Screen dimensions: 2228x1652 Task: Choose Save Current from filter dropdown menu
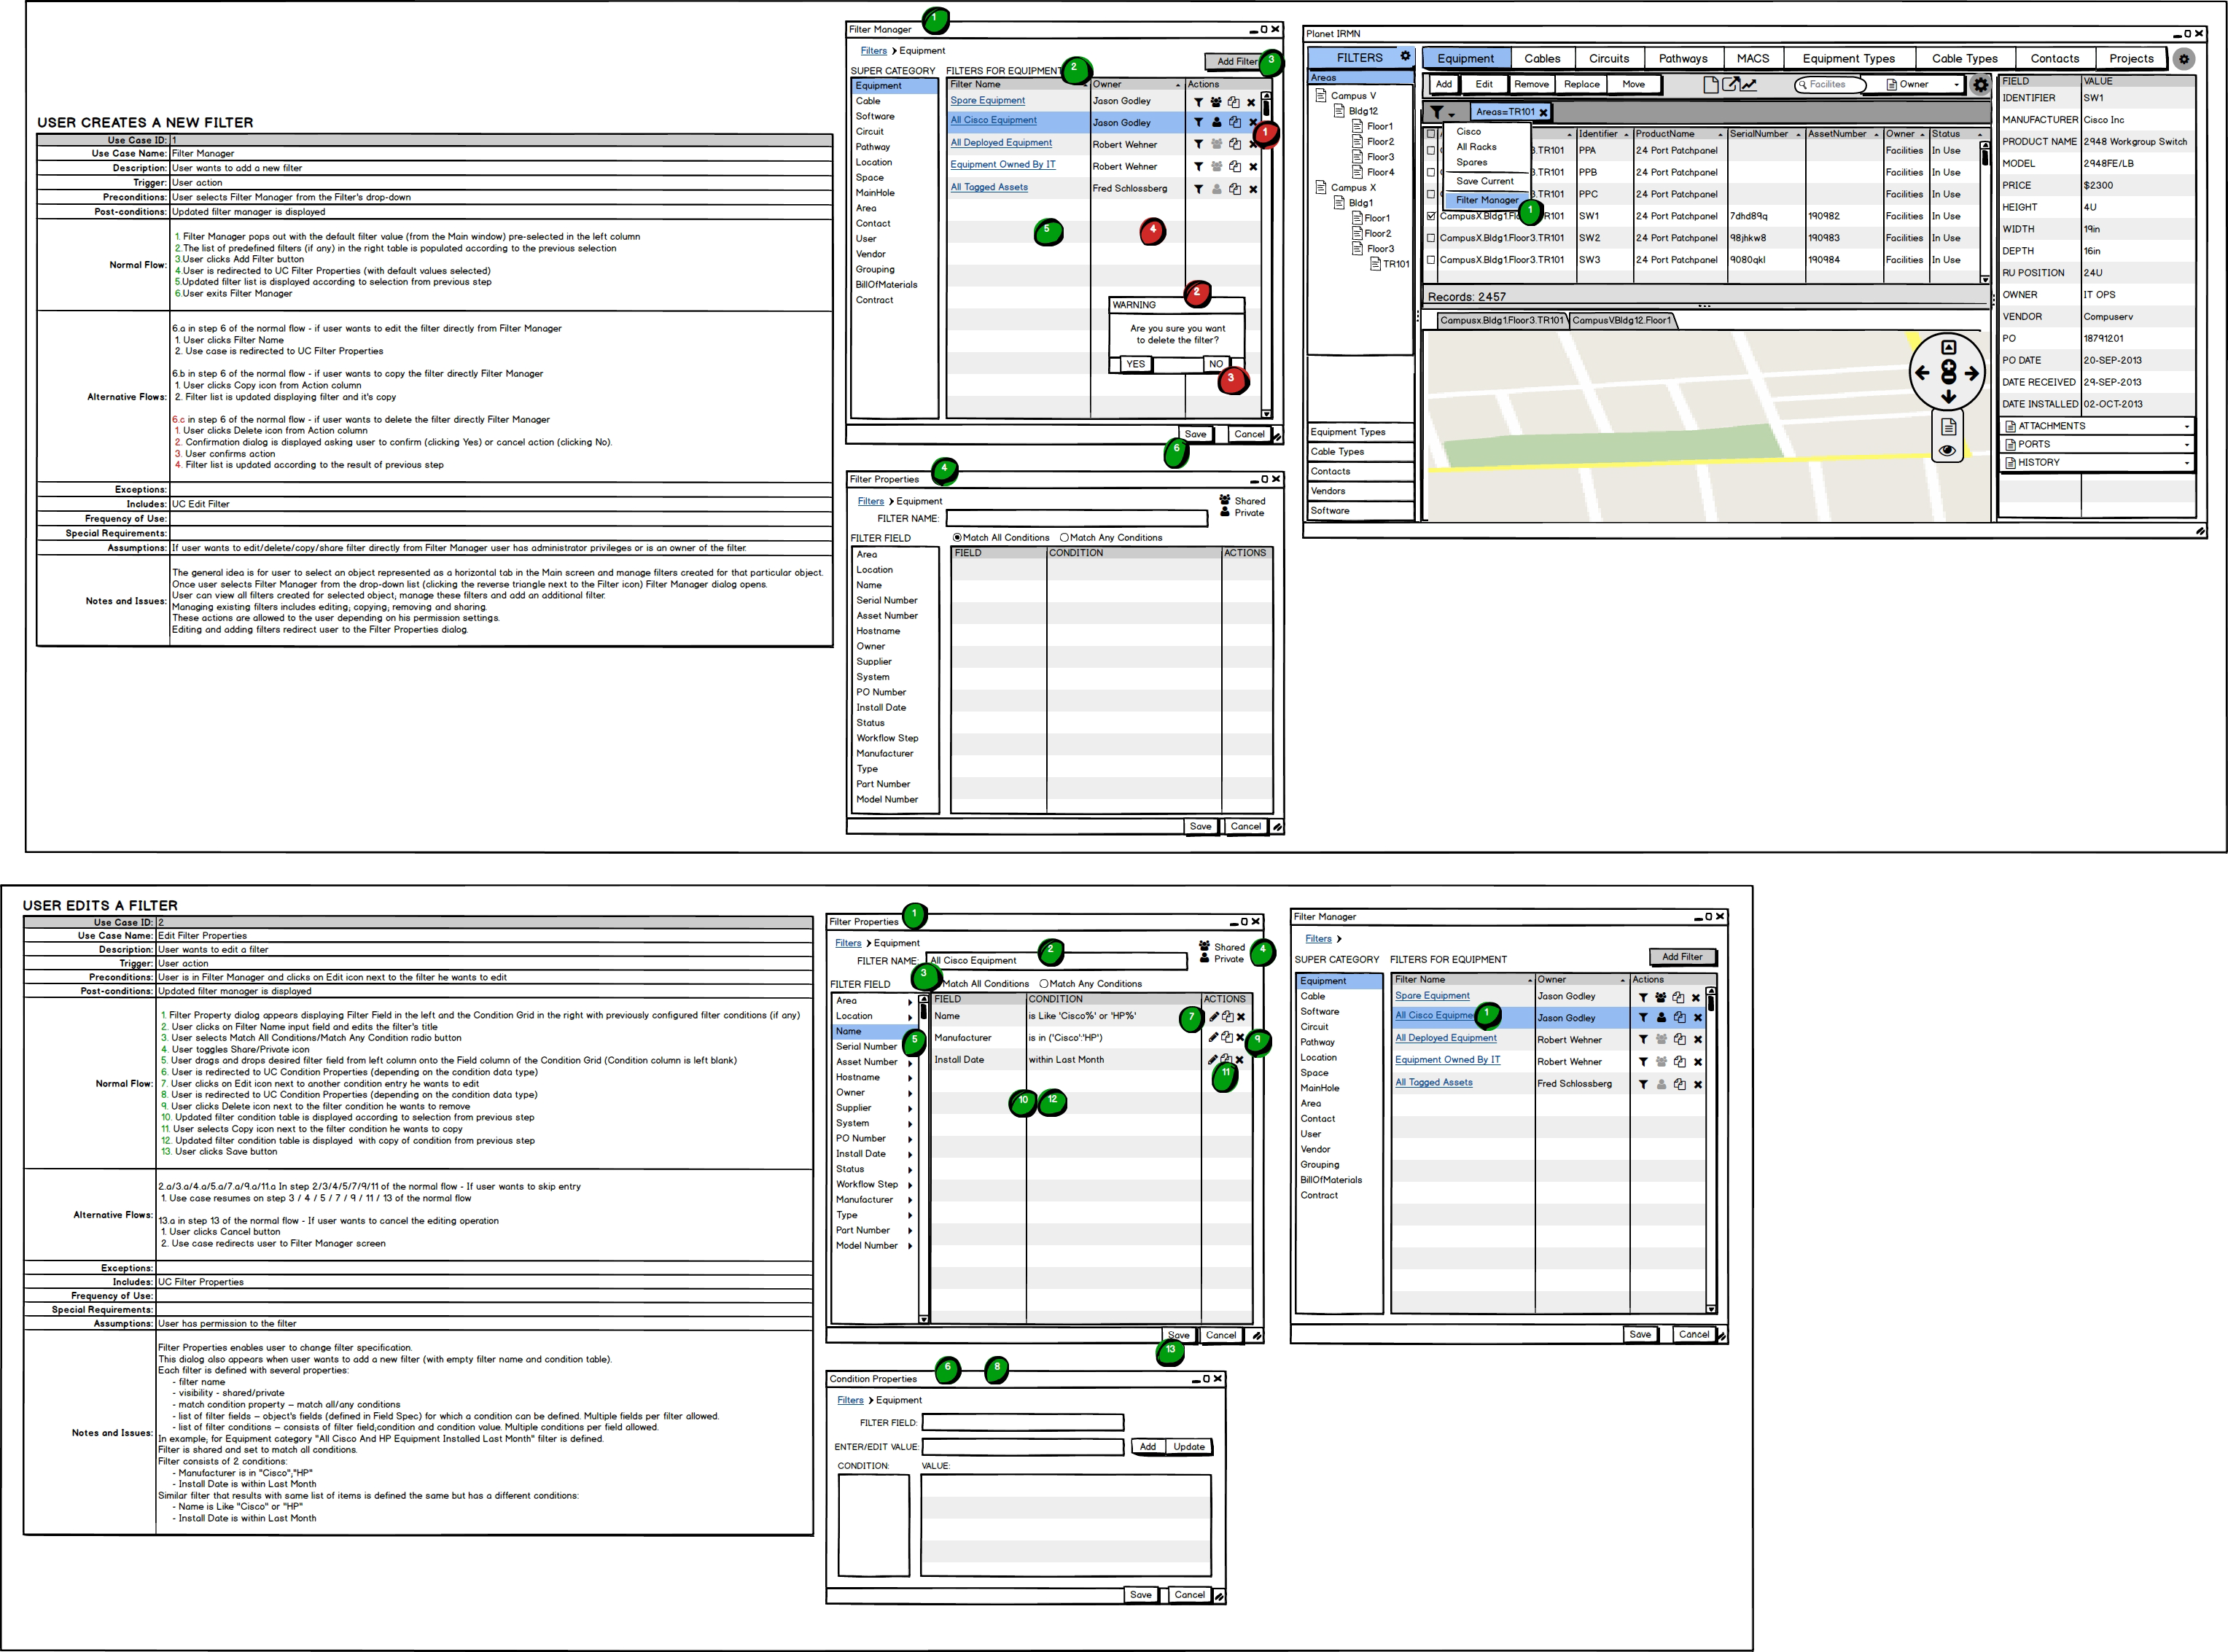pyautogui.click(x=1485, y=181)
